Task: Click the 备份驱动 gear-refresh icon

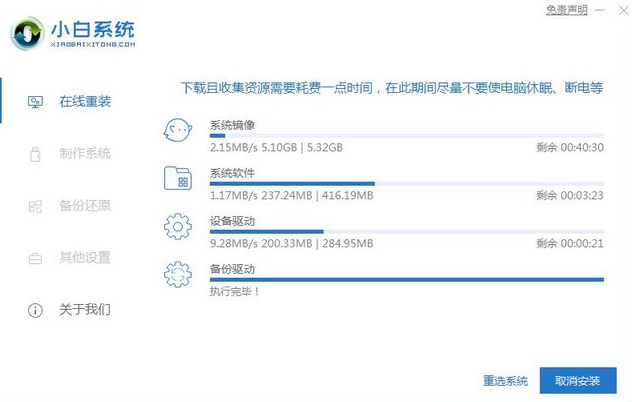Action: pyautogui.click(x=178, y=275)
